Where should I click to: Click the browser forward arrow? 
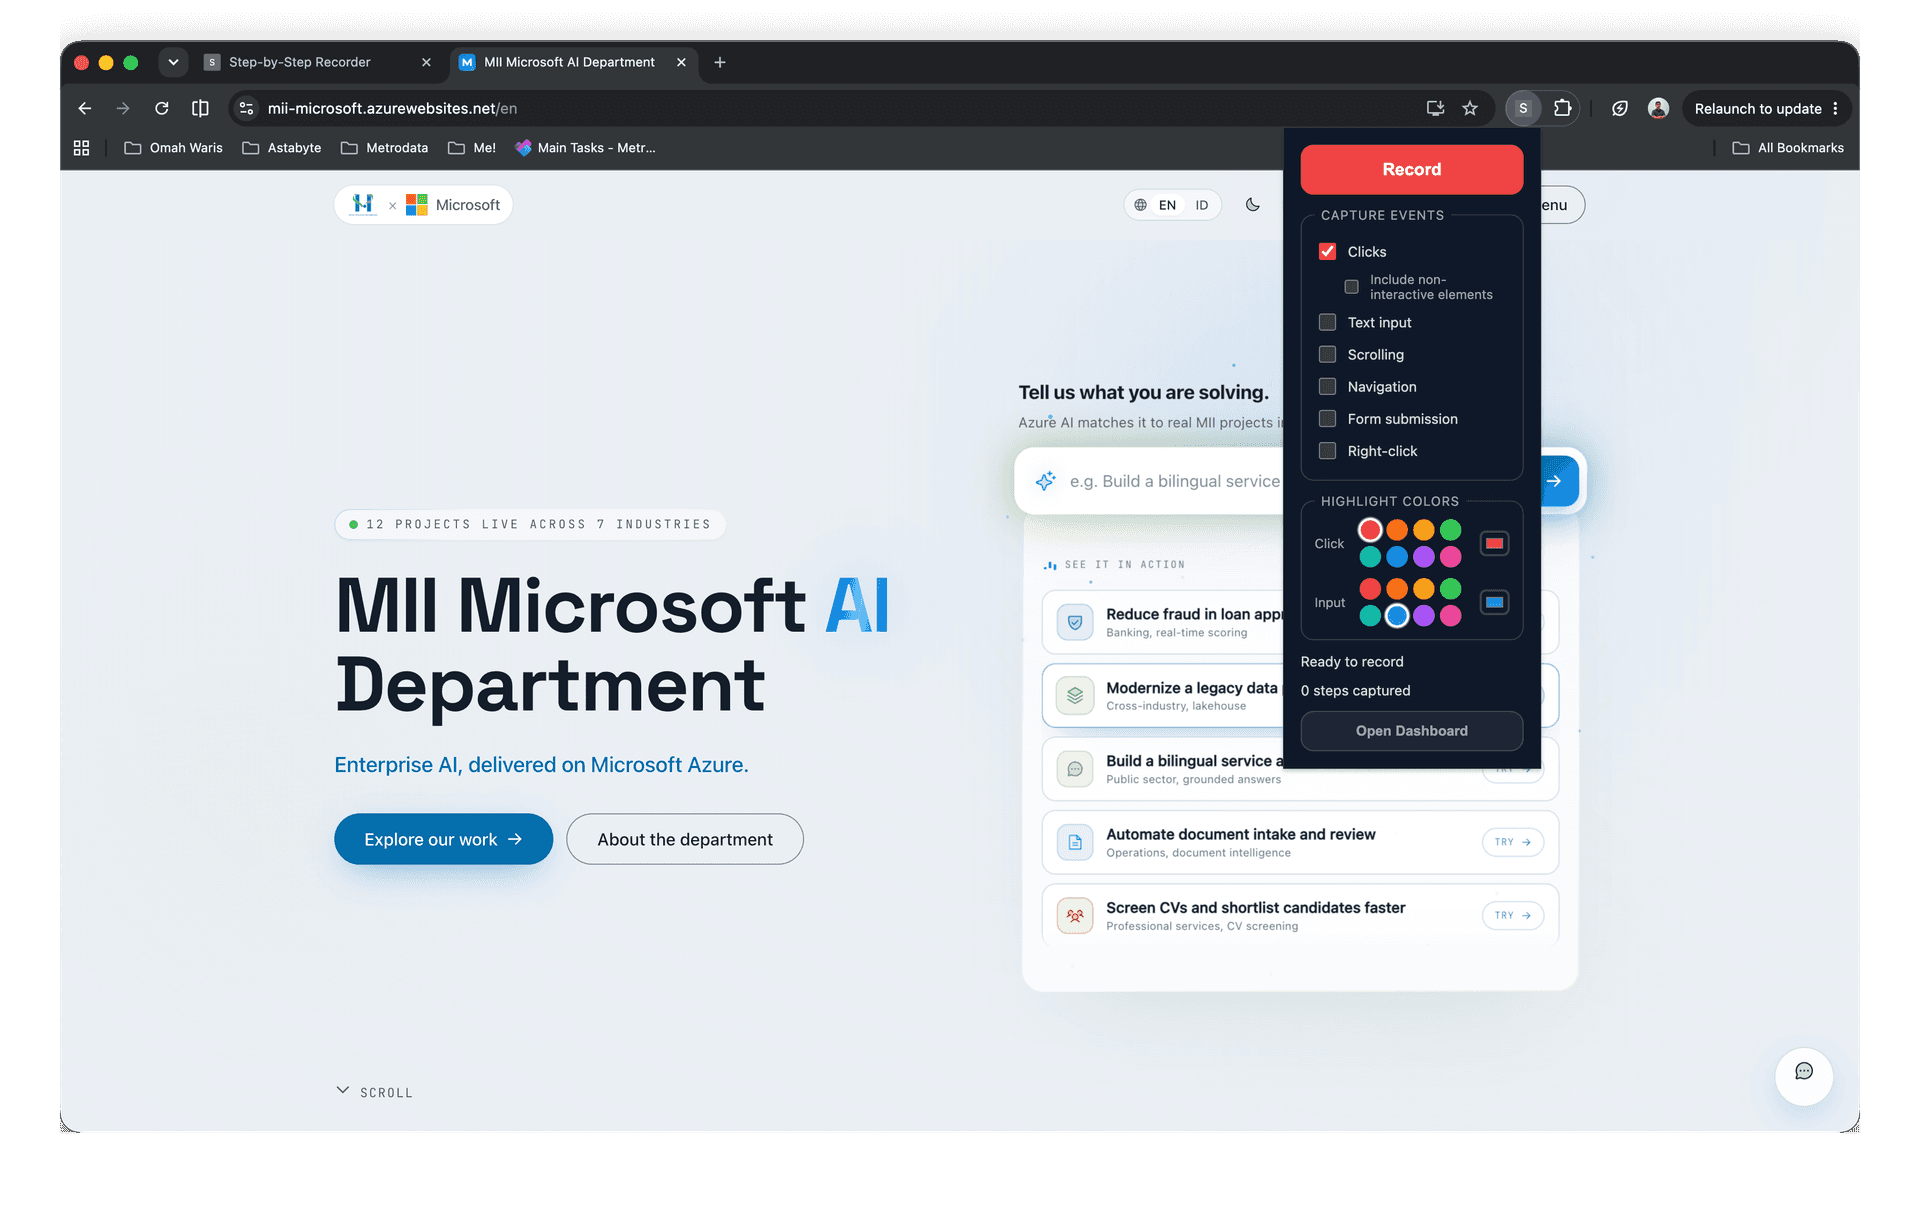click(x=123, y=108)
